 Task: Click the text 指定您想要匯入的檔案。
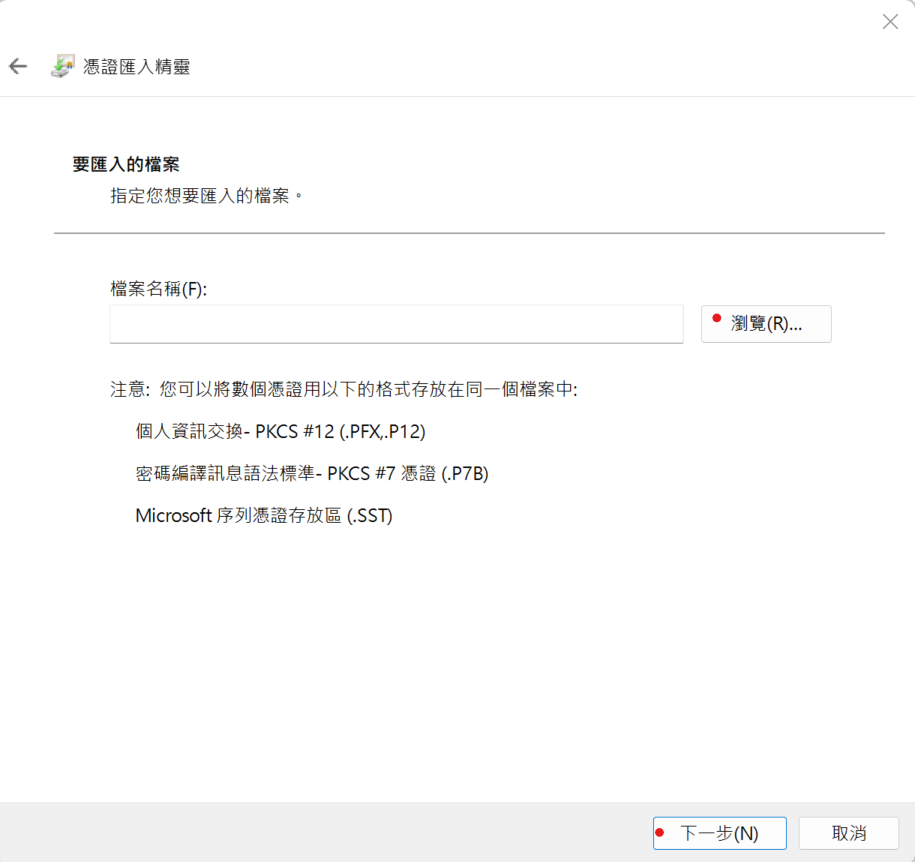coord(207,196)
